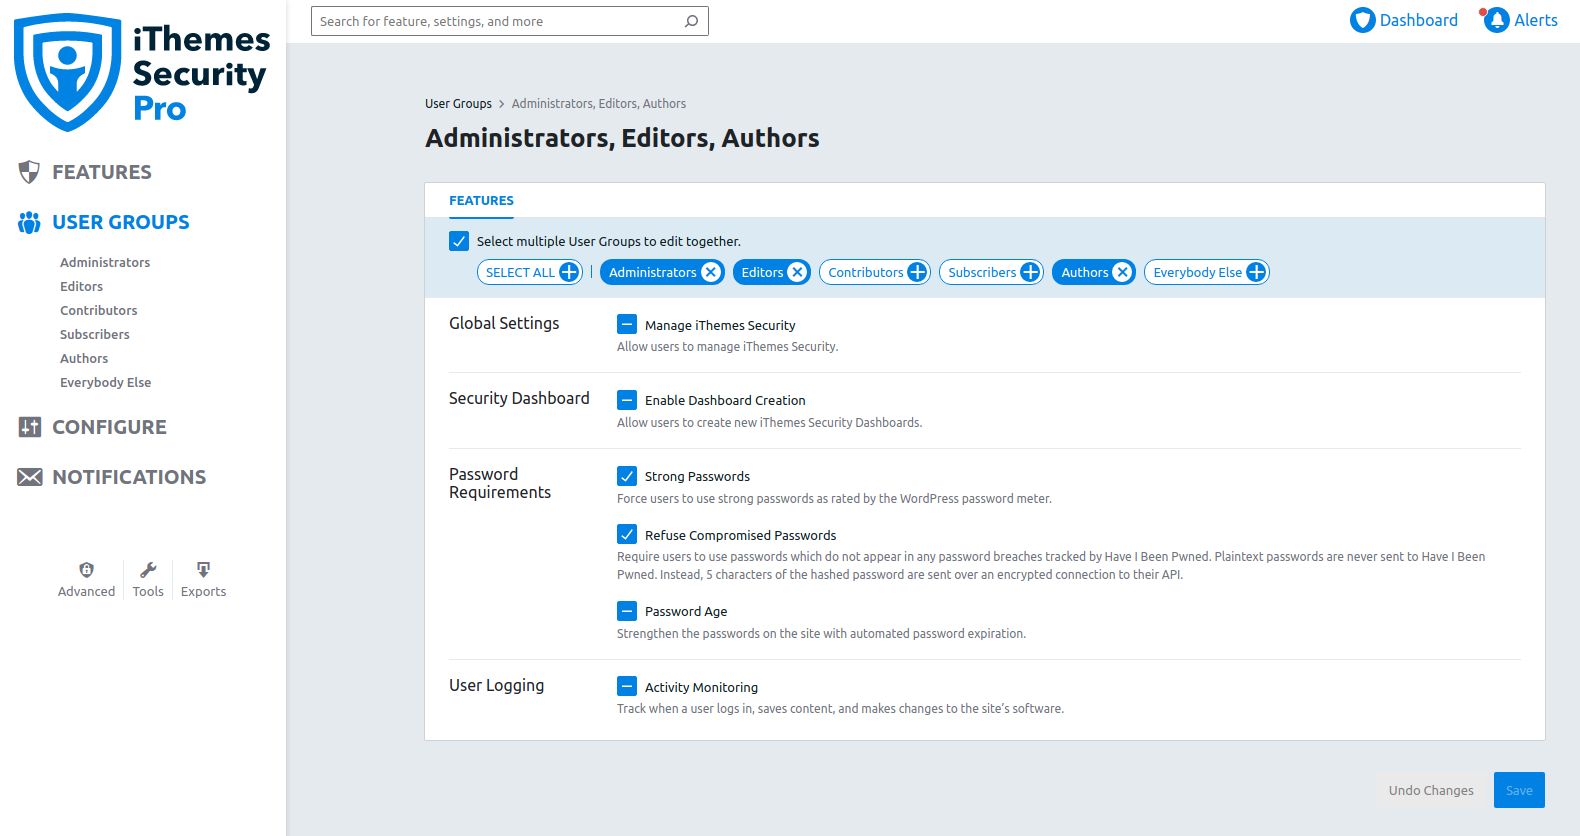Toggle Enable Dashboard Creation checkbox
Image resolution: width=1580 pixels, height=836 pixels.
click(627, 400)
